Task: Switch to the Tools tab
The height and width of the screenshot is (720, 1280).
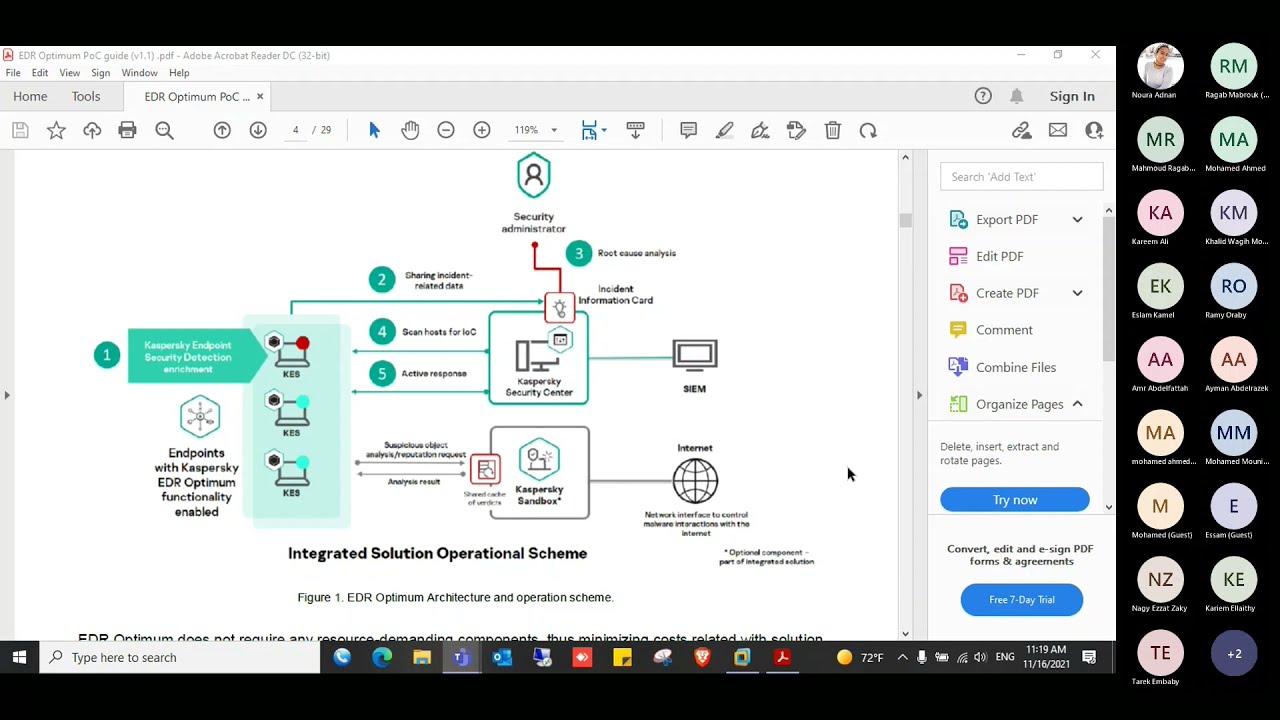Action: 86,96
